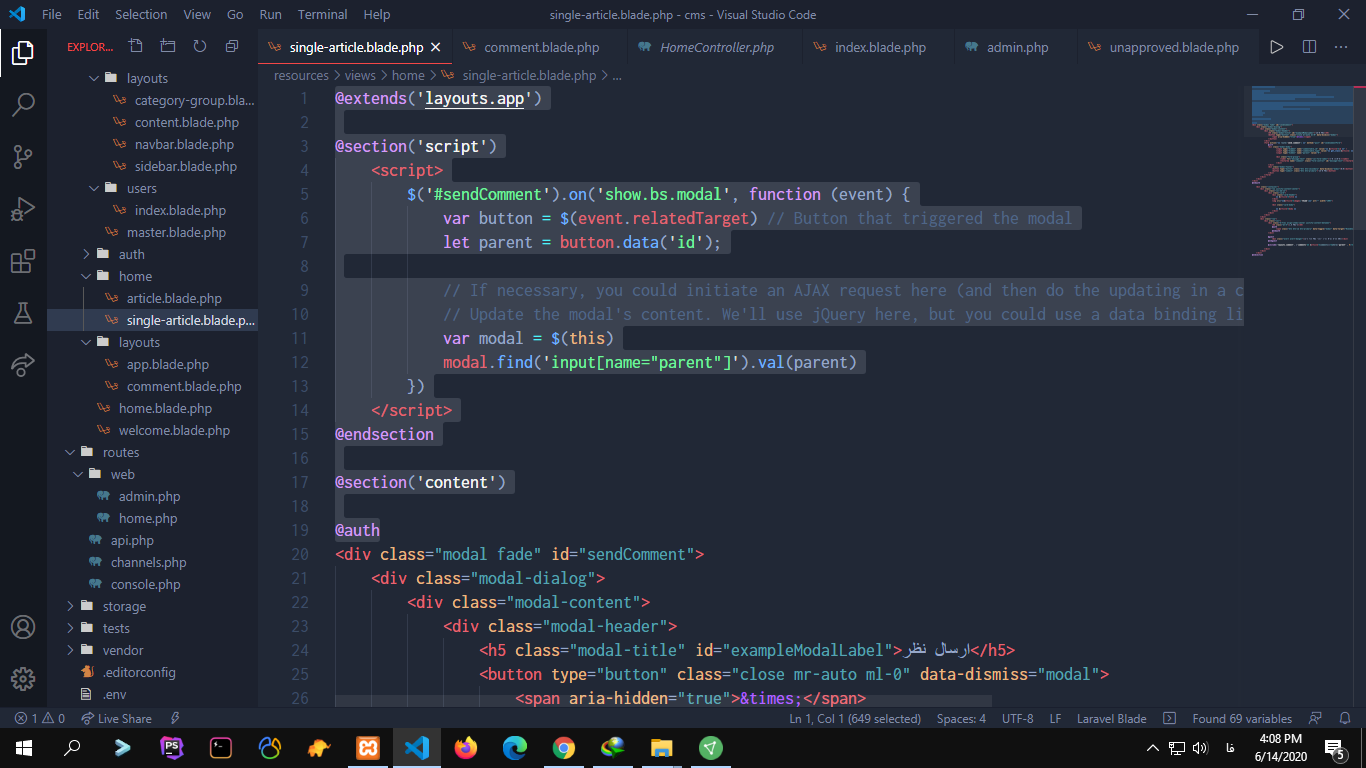The image size is (1366, 768).
Task: Open the Source Control view
Action: [x=23, y=157]
